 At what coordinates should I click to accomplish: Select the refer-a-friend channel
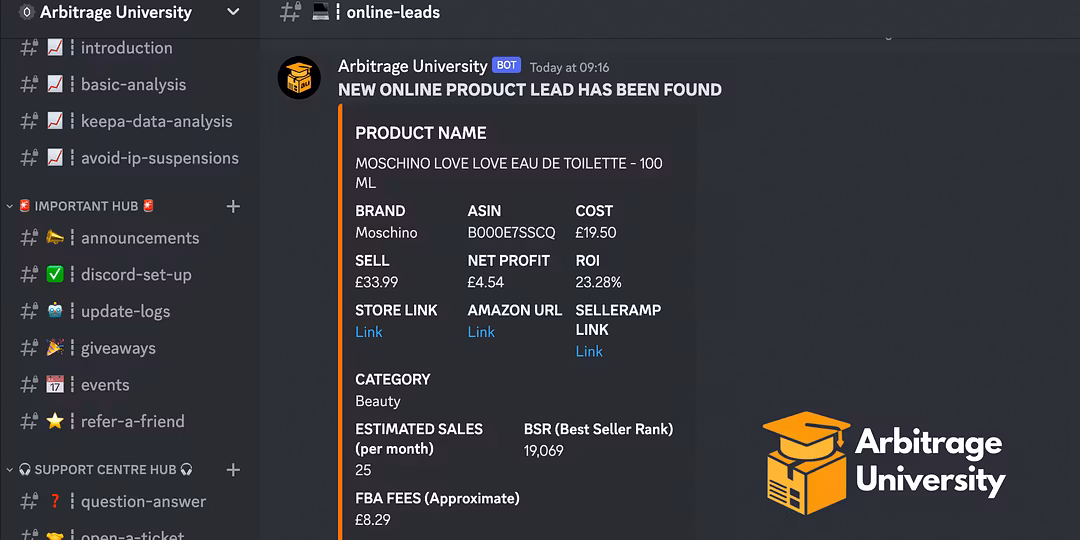click(132, 421)
